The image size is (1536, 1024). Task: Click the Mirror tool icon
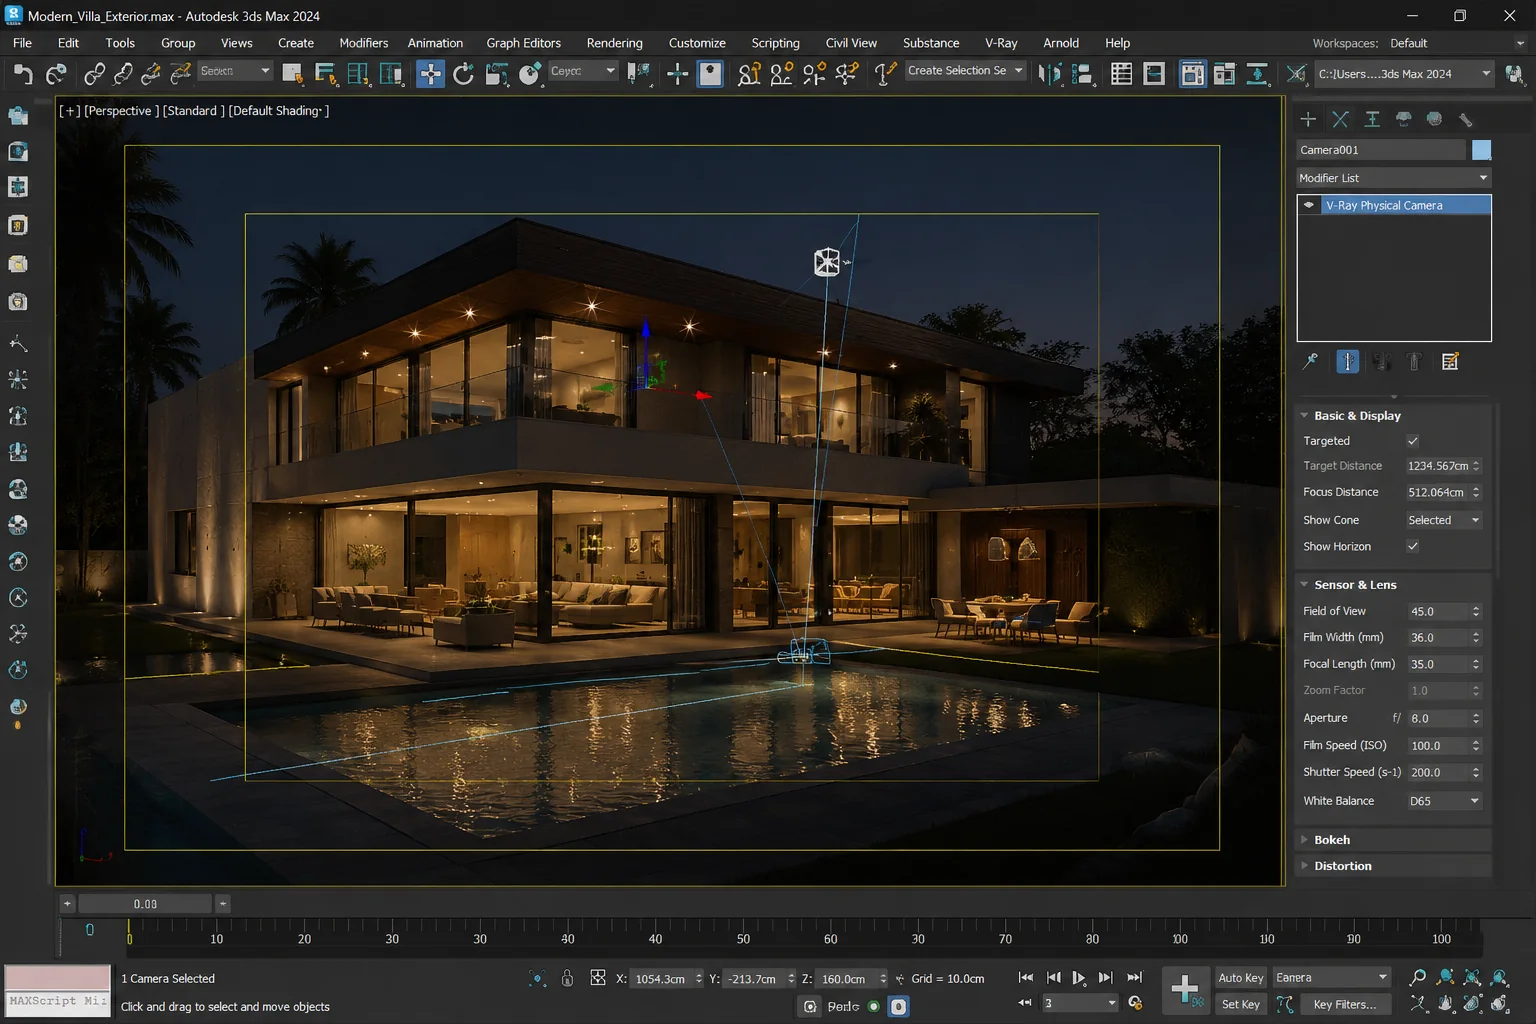click(1049, 73)
